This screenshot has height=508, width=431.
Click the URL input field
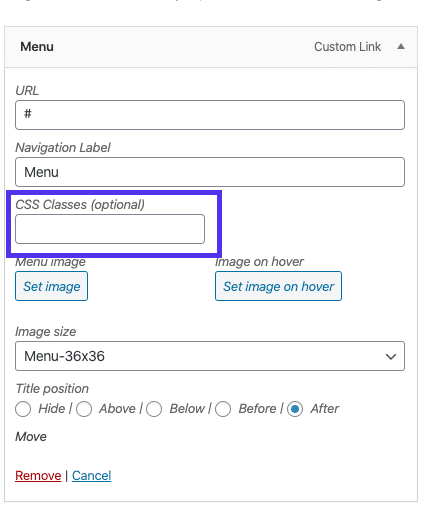[210, 115]
